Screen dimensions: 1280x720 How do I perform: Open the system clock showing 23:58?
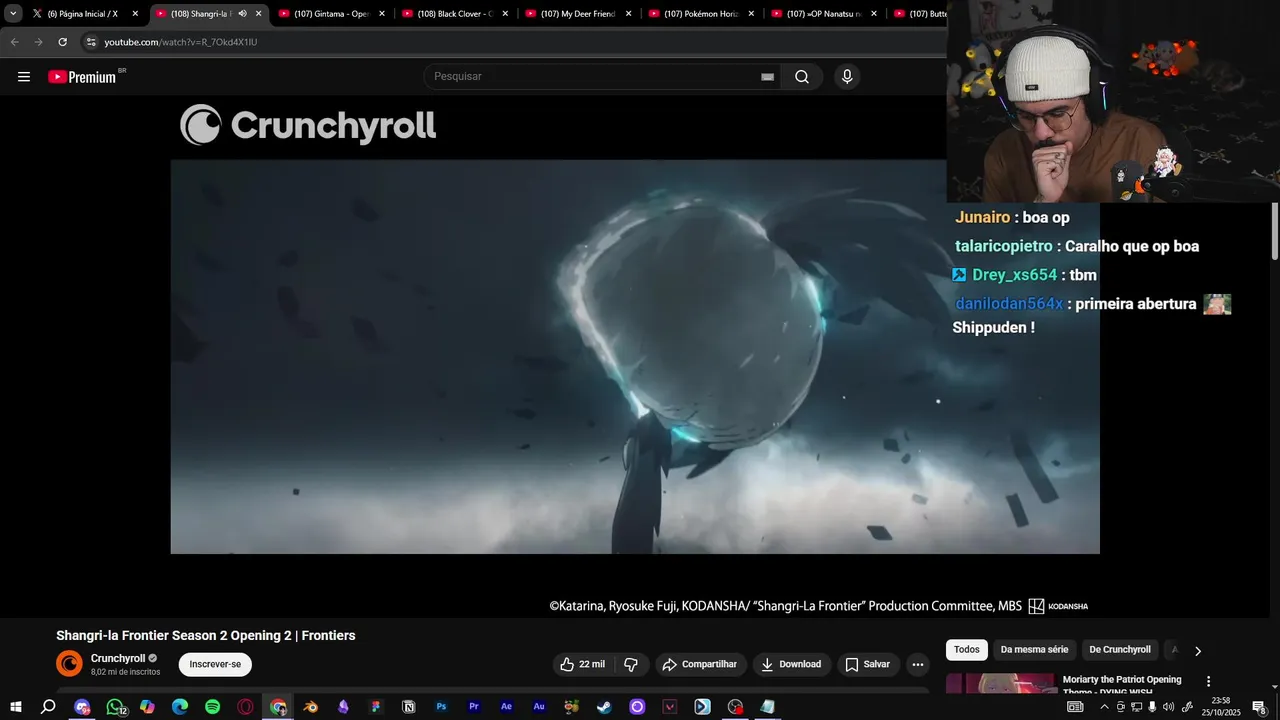pyautogui.click(x=1220, y=707)
